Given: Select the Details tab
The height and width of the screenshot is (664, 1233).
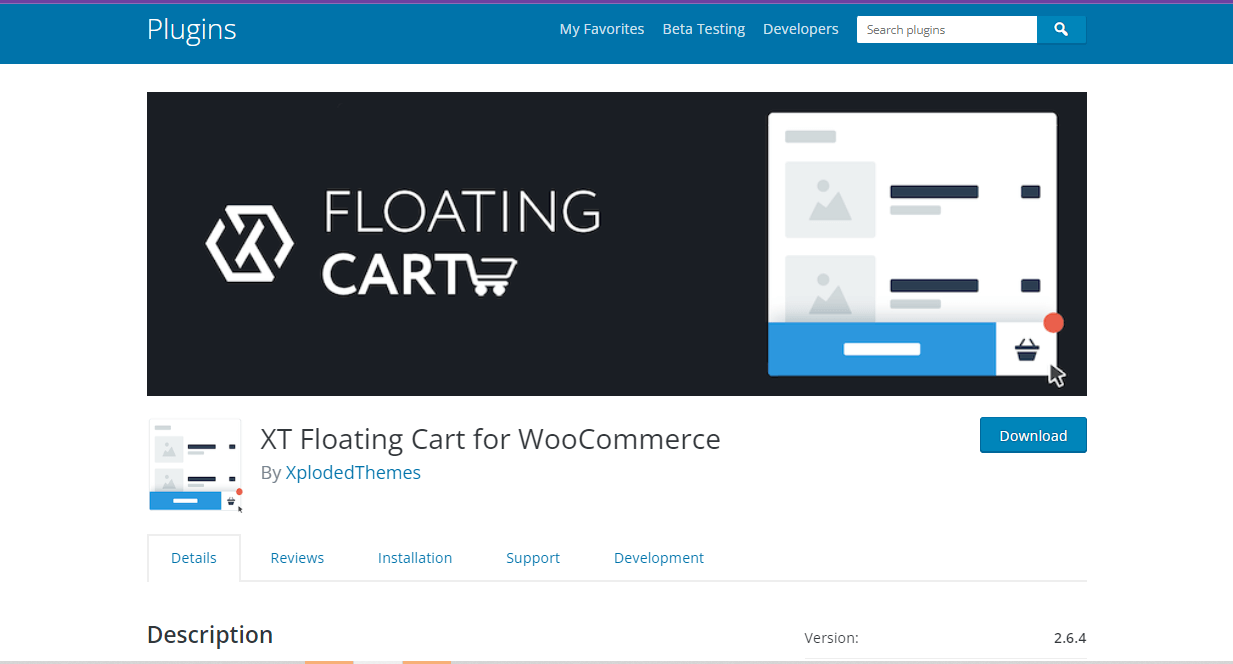Looking at the screenshot, I should click(194, 557).
